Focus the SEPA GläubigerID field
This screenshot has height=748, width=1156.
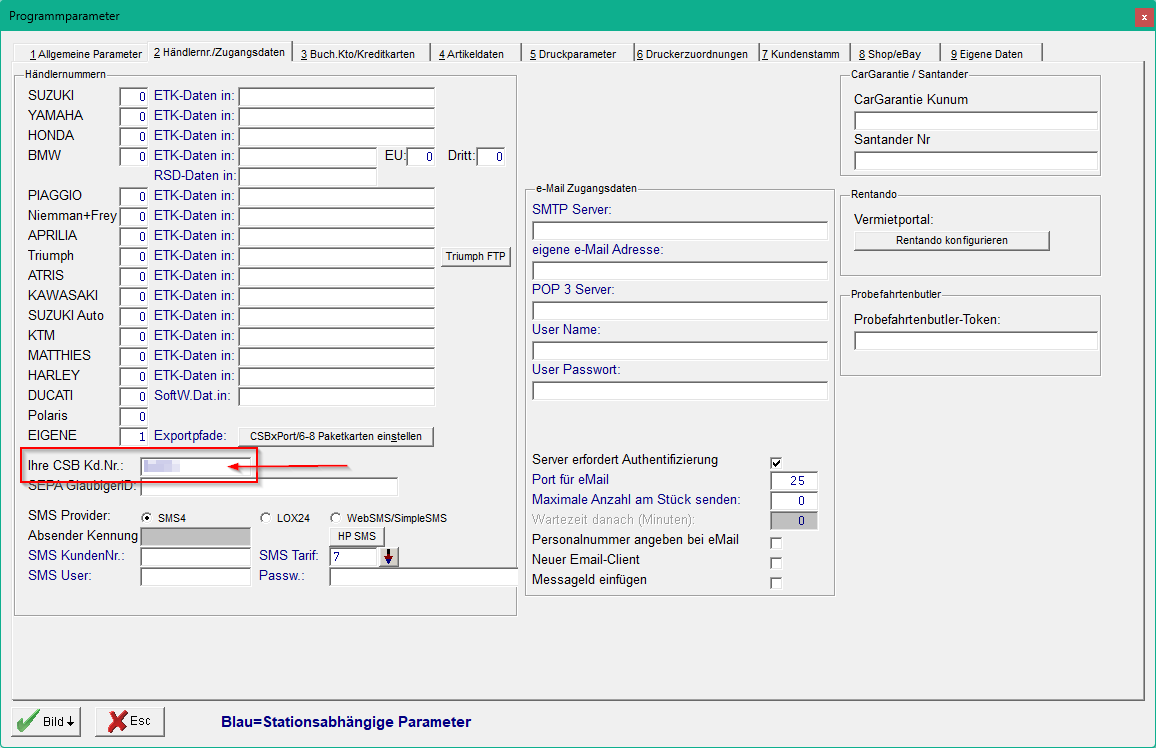269,486
